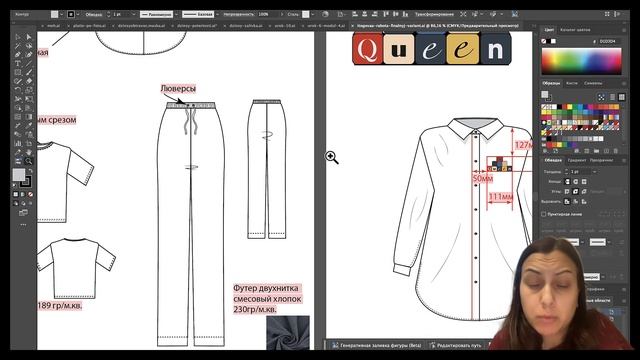Open the Цвет panel tab
The width and height of the screenshot is (640, 360).
pyautogui.click(x=549, y=30)
